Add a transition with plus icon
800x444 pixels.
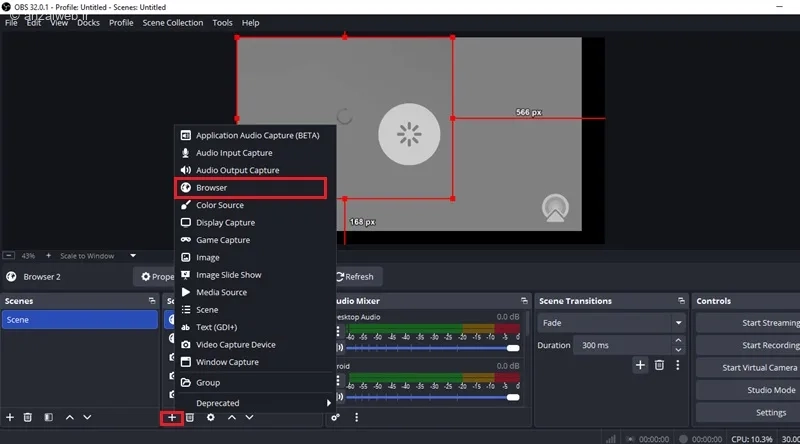640,365
